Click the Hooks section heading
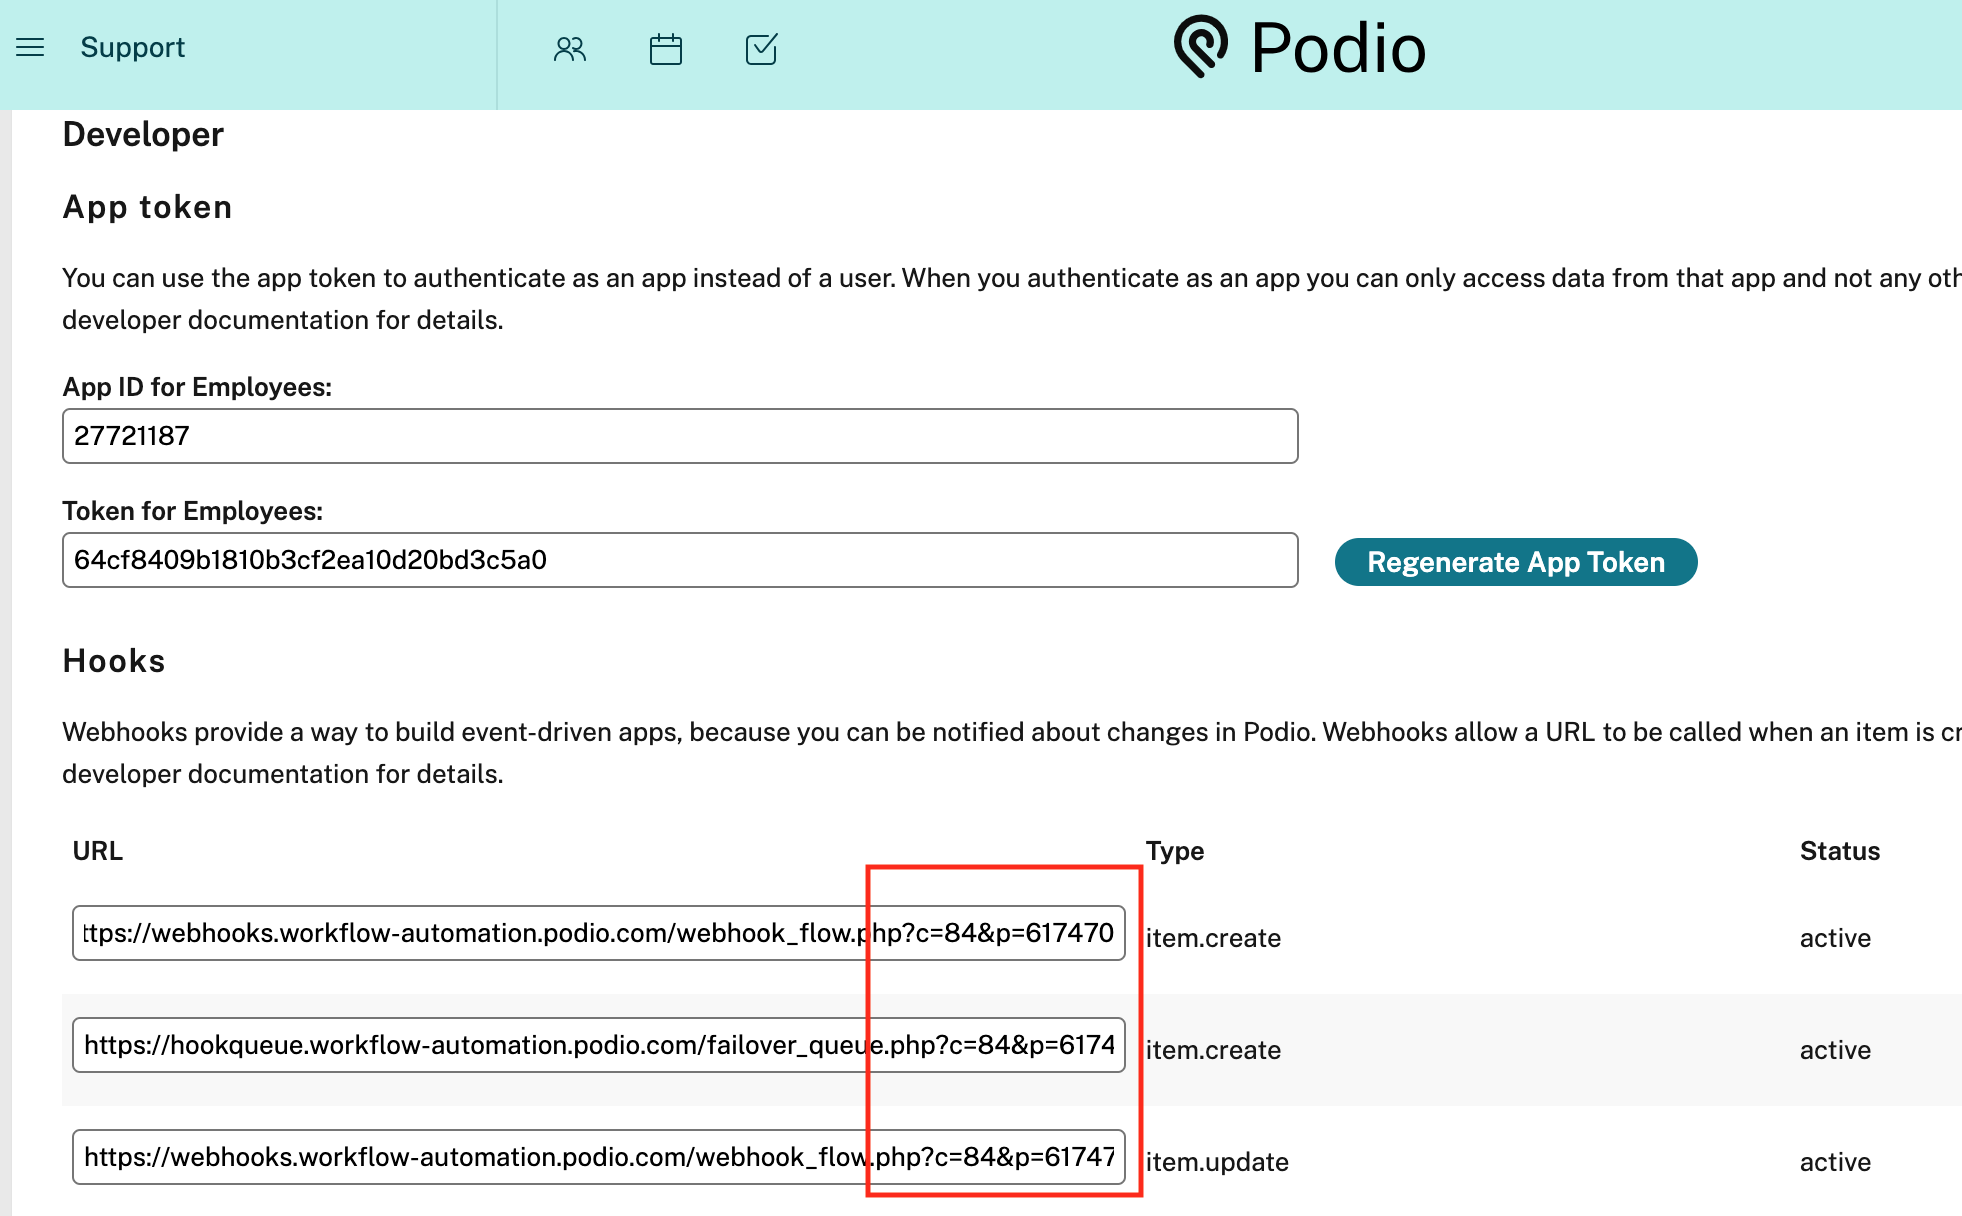Screen dimensions: 1962x1216 pyautogui.click(x=114, y=661)
